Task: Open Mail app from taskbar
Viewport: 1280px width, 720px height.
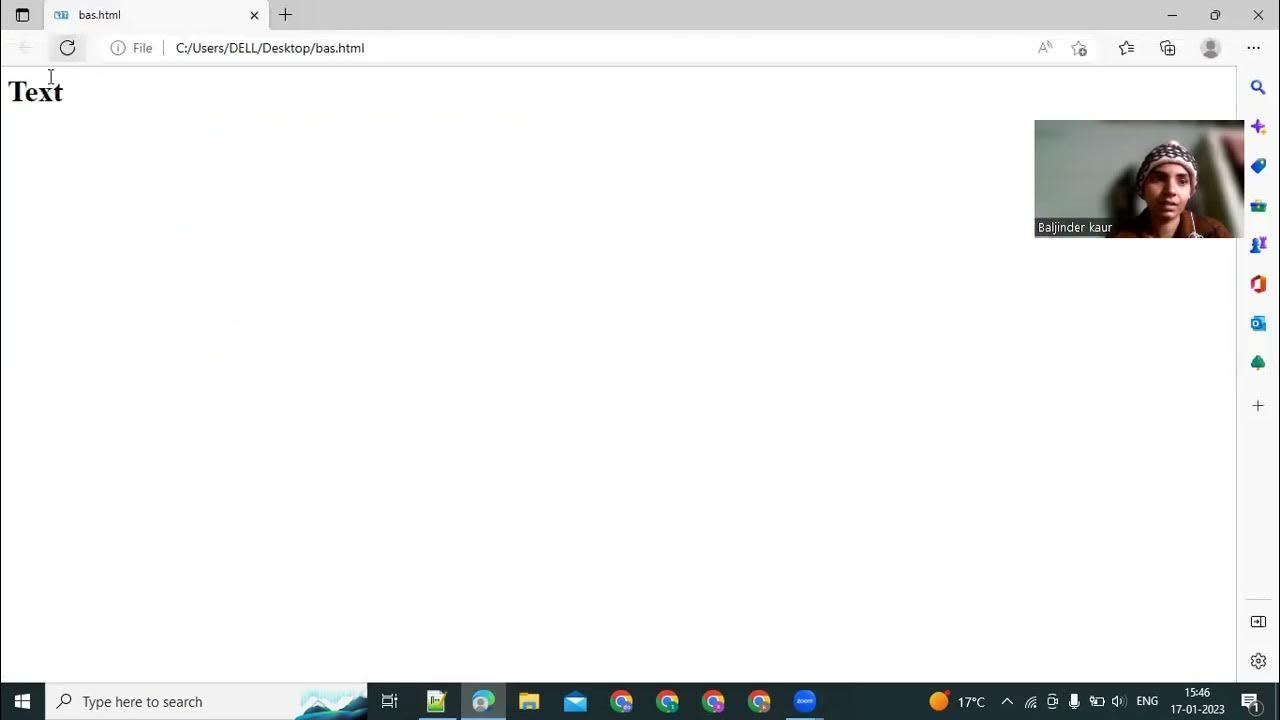Action: click(x=575, y=701)
